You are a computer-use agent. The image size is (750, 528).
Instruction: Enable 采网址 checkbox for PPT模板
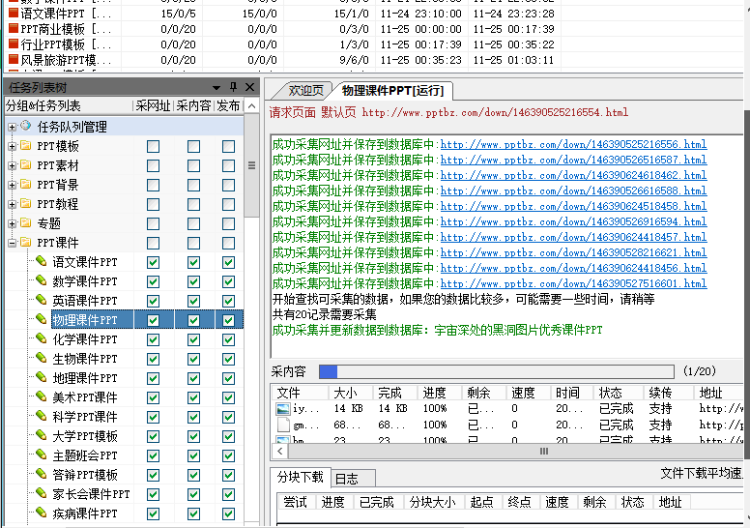153,146
